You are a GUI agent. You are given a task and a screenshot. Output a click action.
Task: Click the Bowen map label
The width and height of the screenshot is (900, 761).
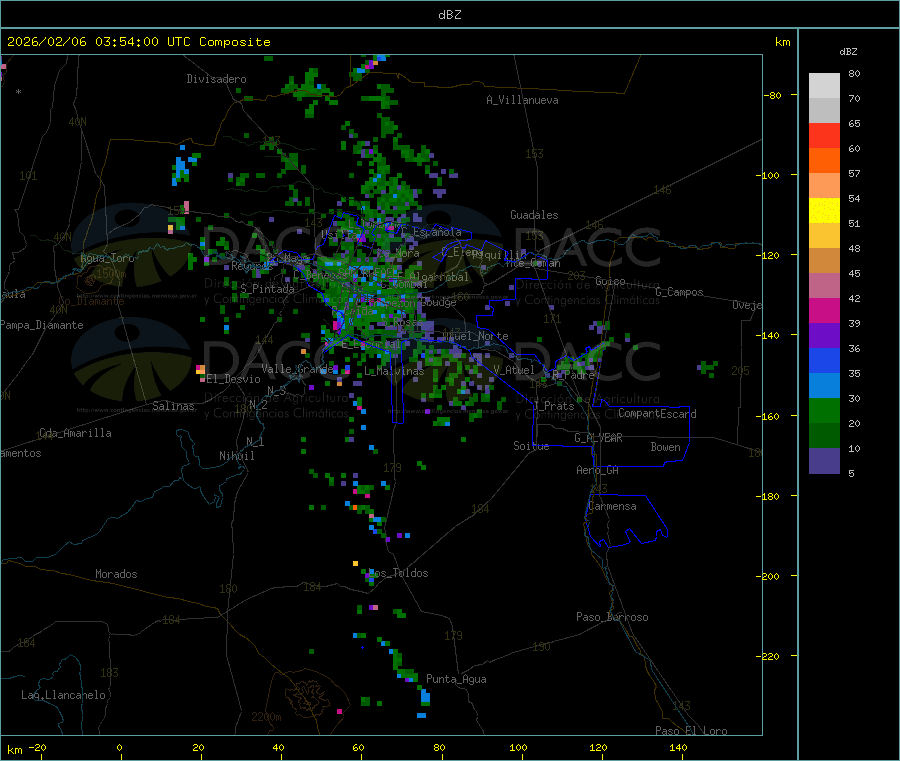tap(665, 447)
